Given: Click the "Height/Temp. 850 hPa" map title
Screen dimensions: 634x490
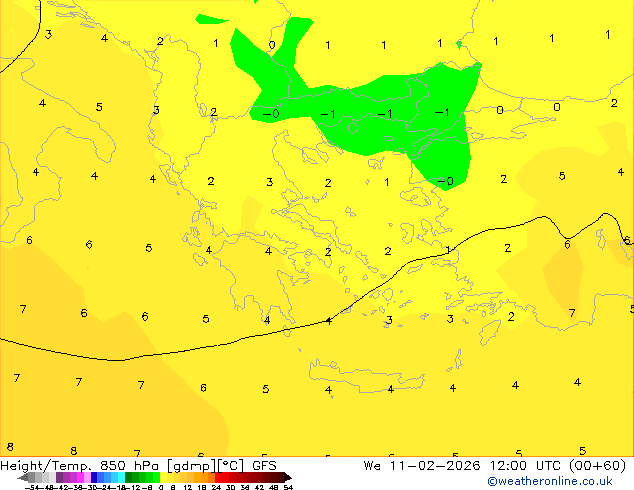Looking at the screenshot, I should point(82,466).
